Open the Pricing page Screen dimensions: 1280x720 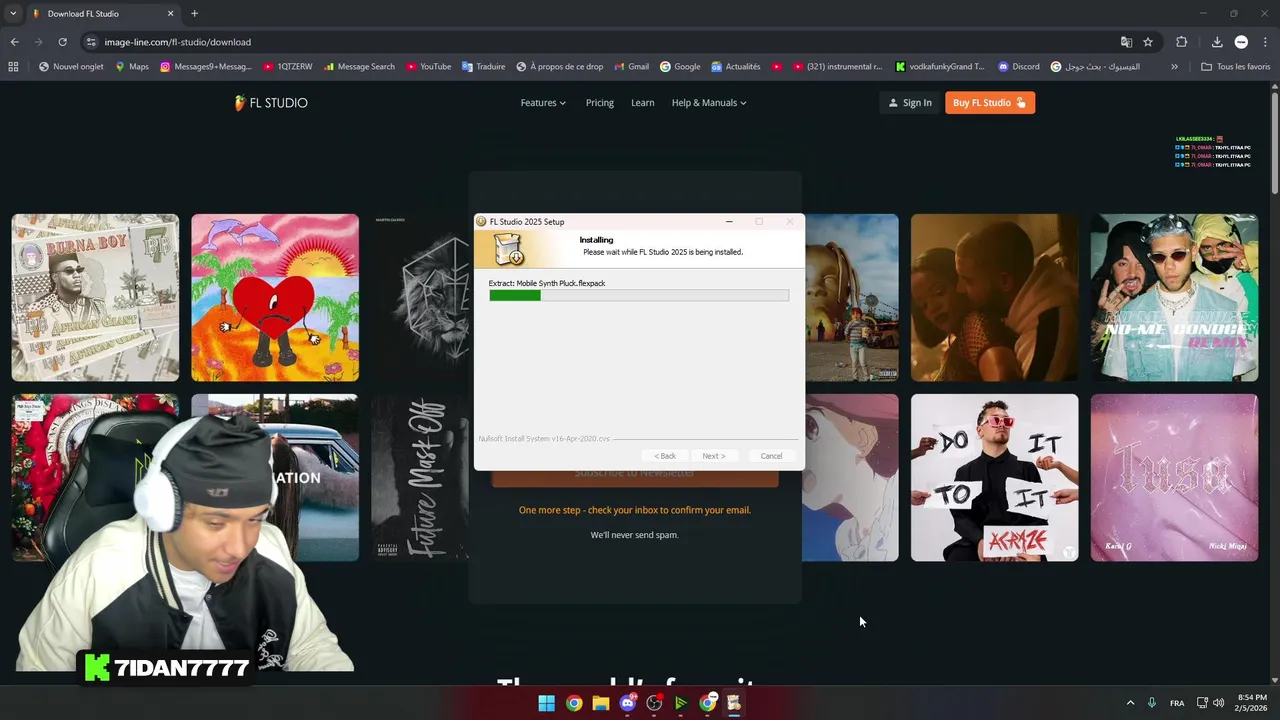(x=600, y=103)
